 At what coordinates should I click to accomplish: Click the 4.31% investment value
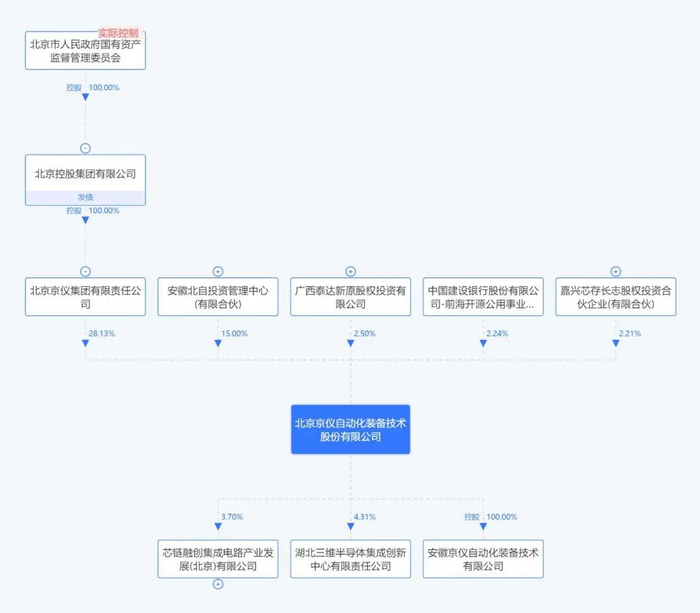point(364,517)
